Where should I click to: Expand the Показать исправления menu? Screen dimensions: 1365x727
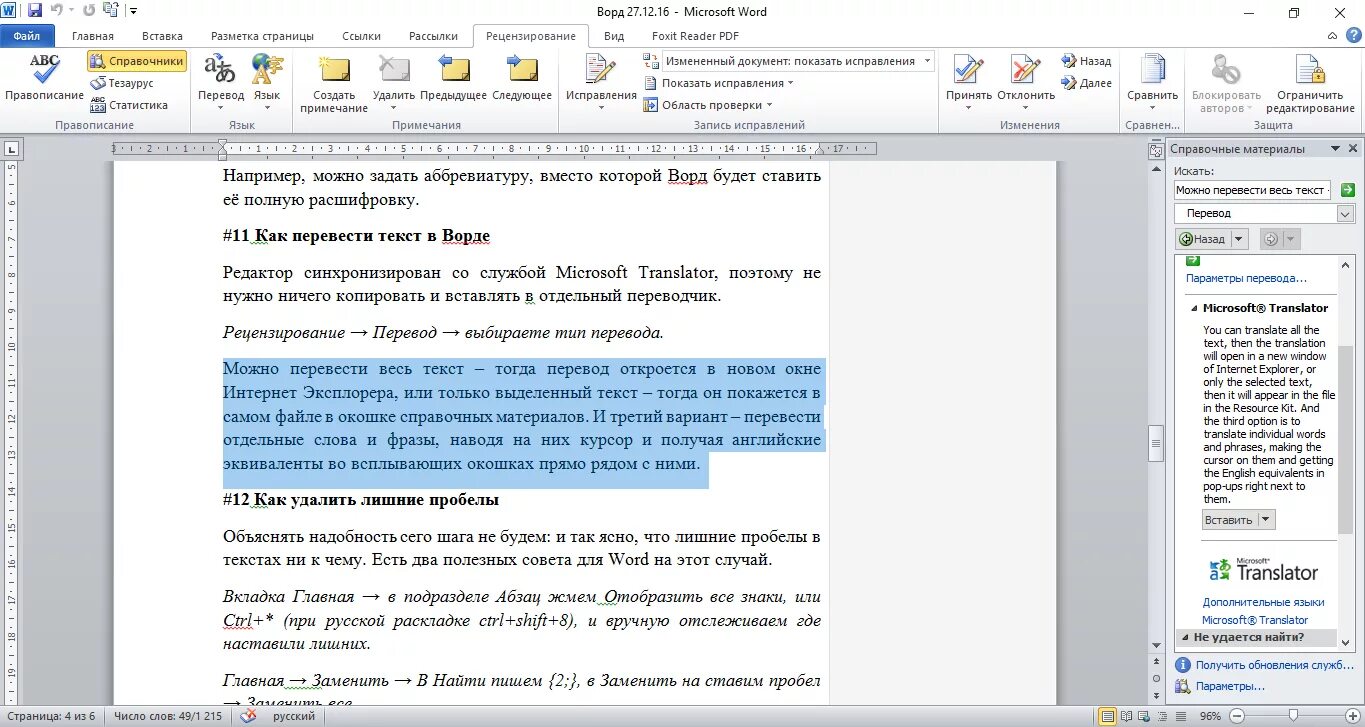(x=718, y=83)
